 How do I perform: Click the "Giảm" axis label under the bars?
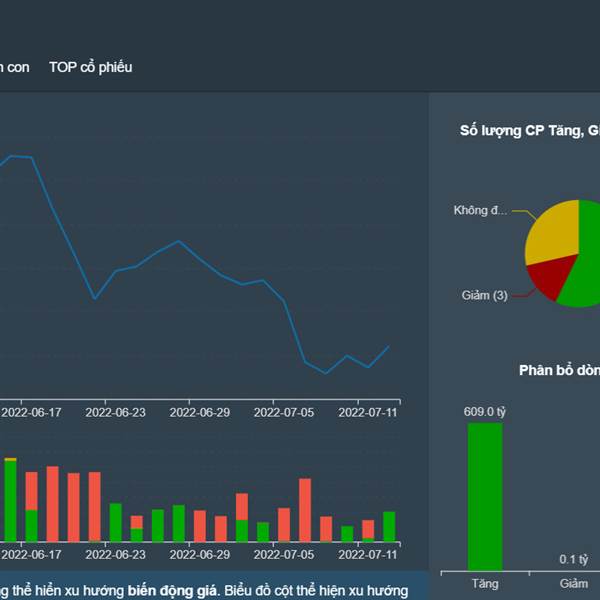(x=574, y=584)
